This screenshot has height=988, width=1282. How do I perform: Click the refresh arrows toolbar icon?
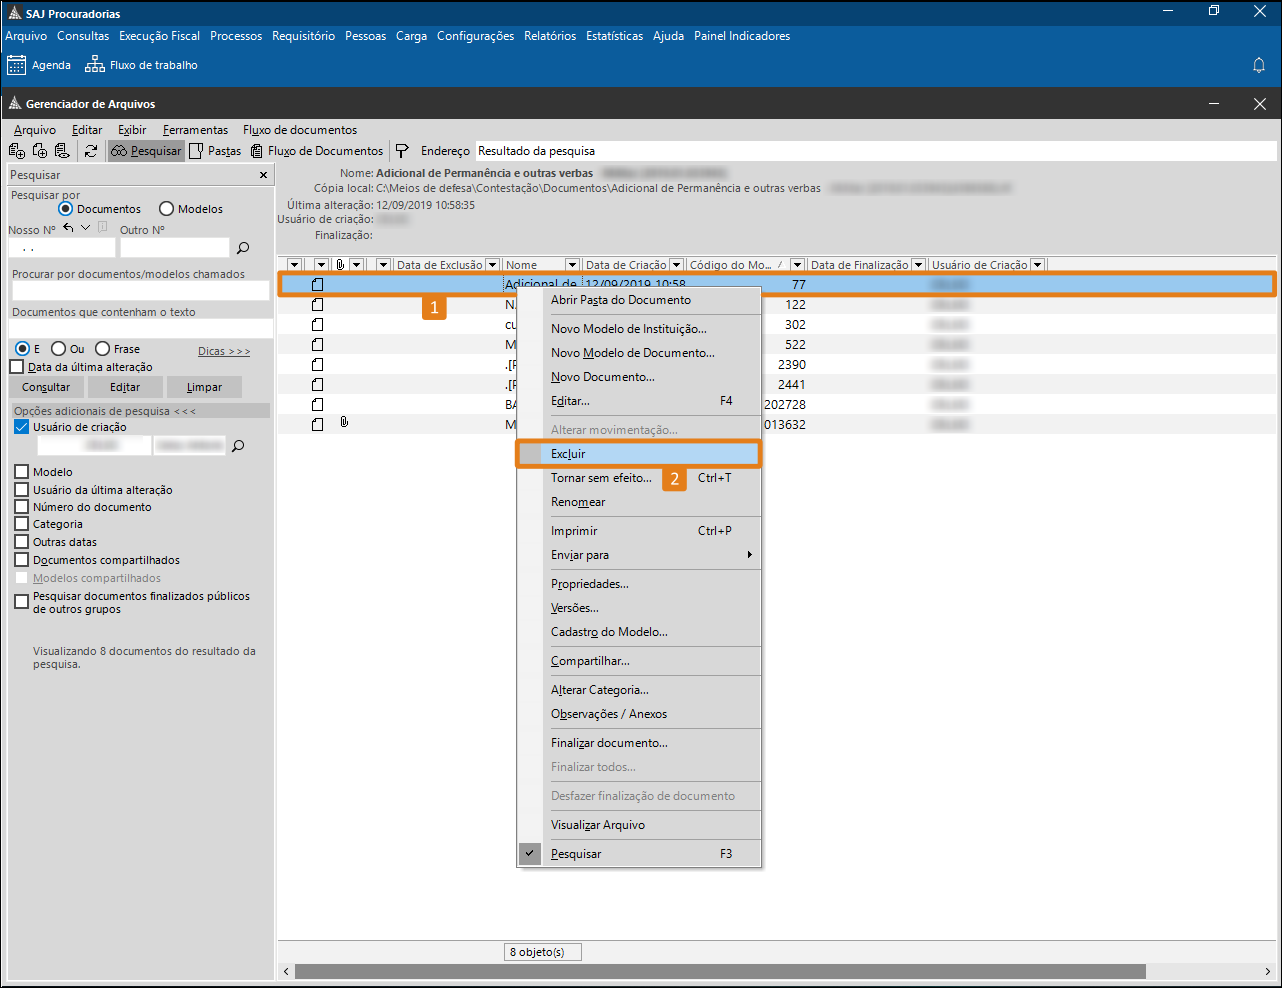[91, 151]
